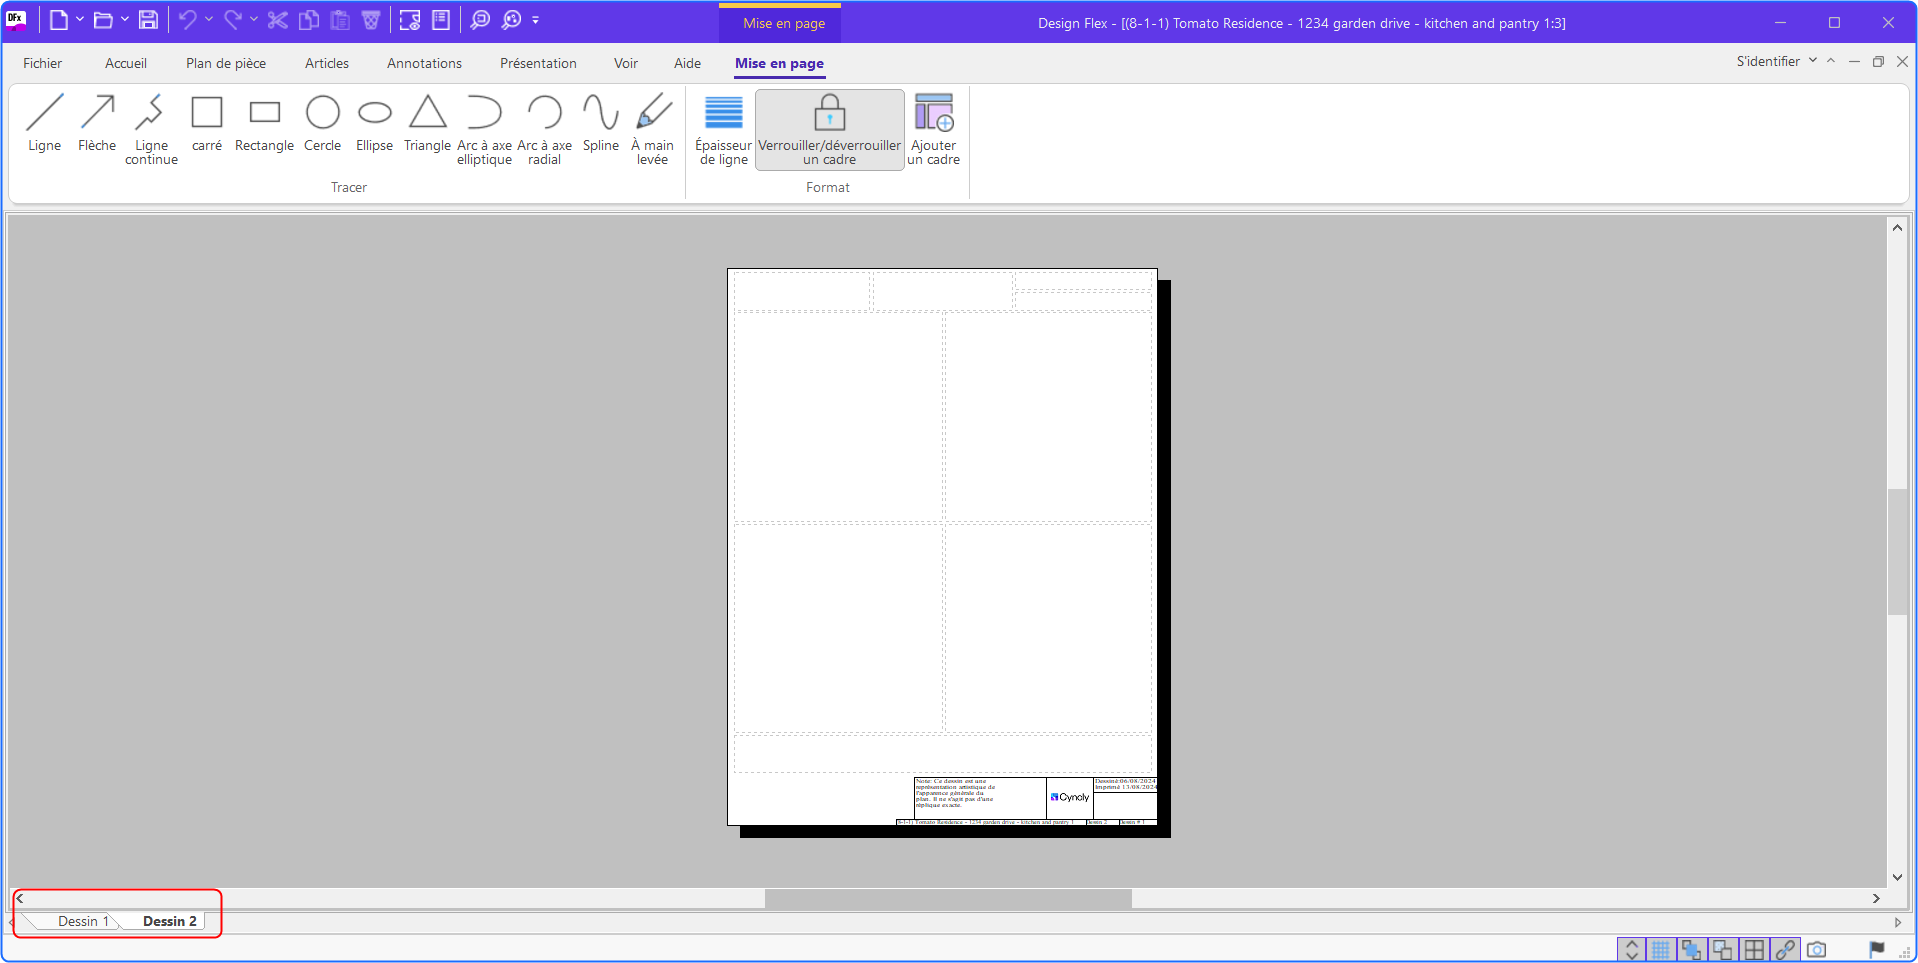Select the Ellipse tool
This screenshot has height=963, width=1918.
(374, 124)
